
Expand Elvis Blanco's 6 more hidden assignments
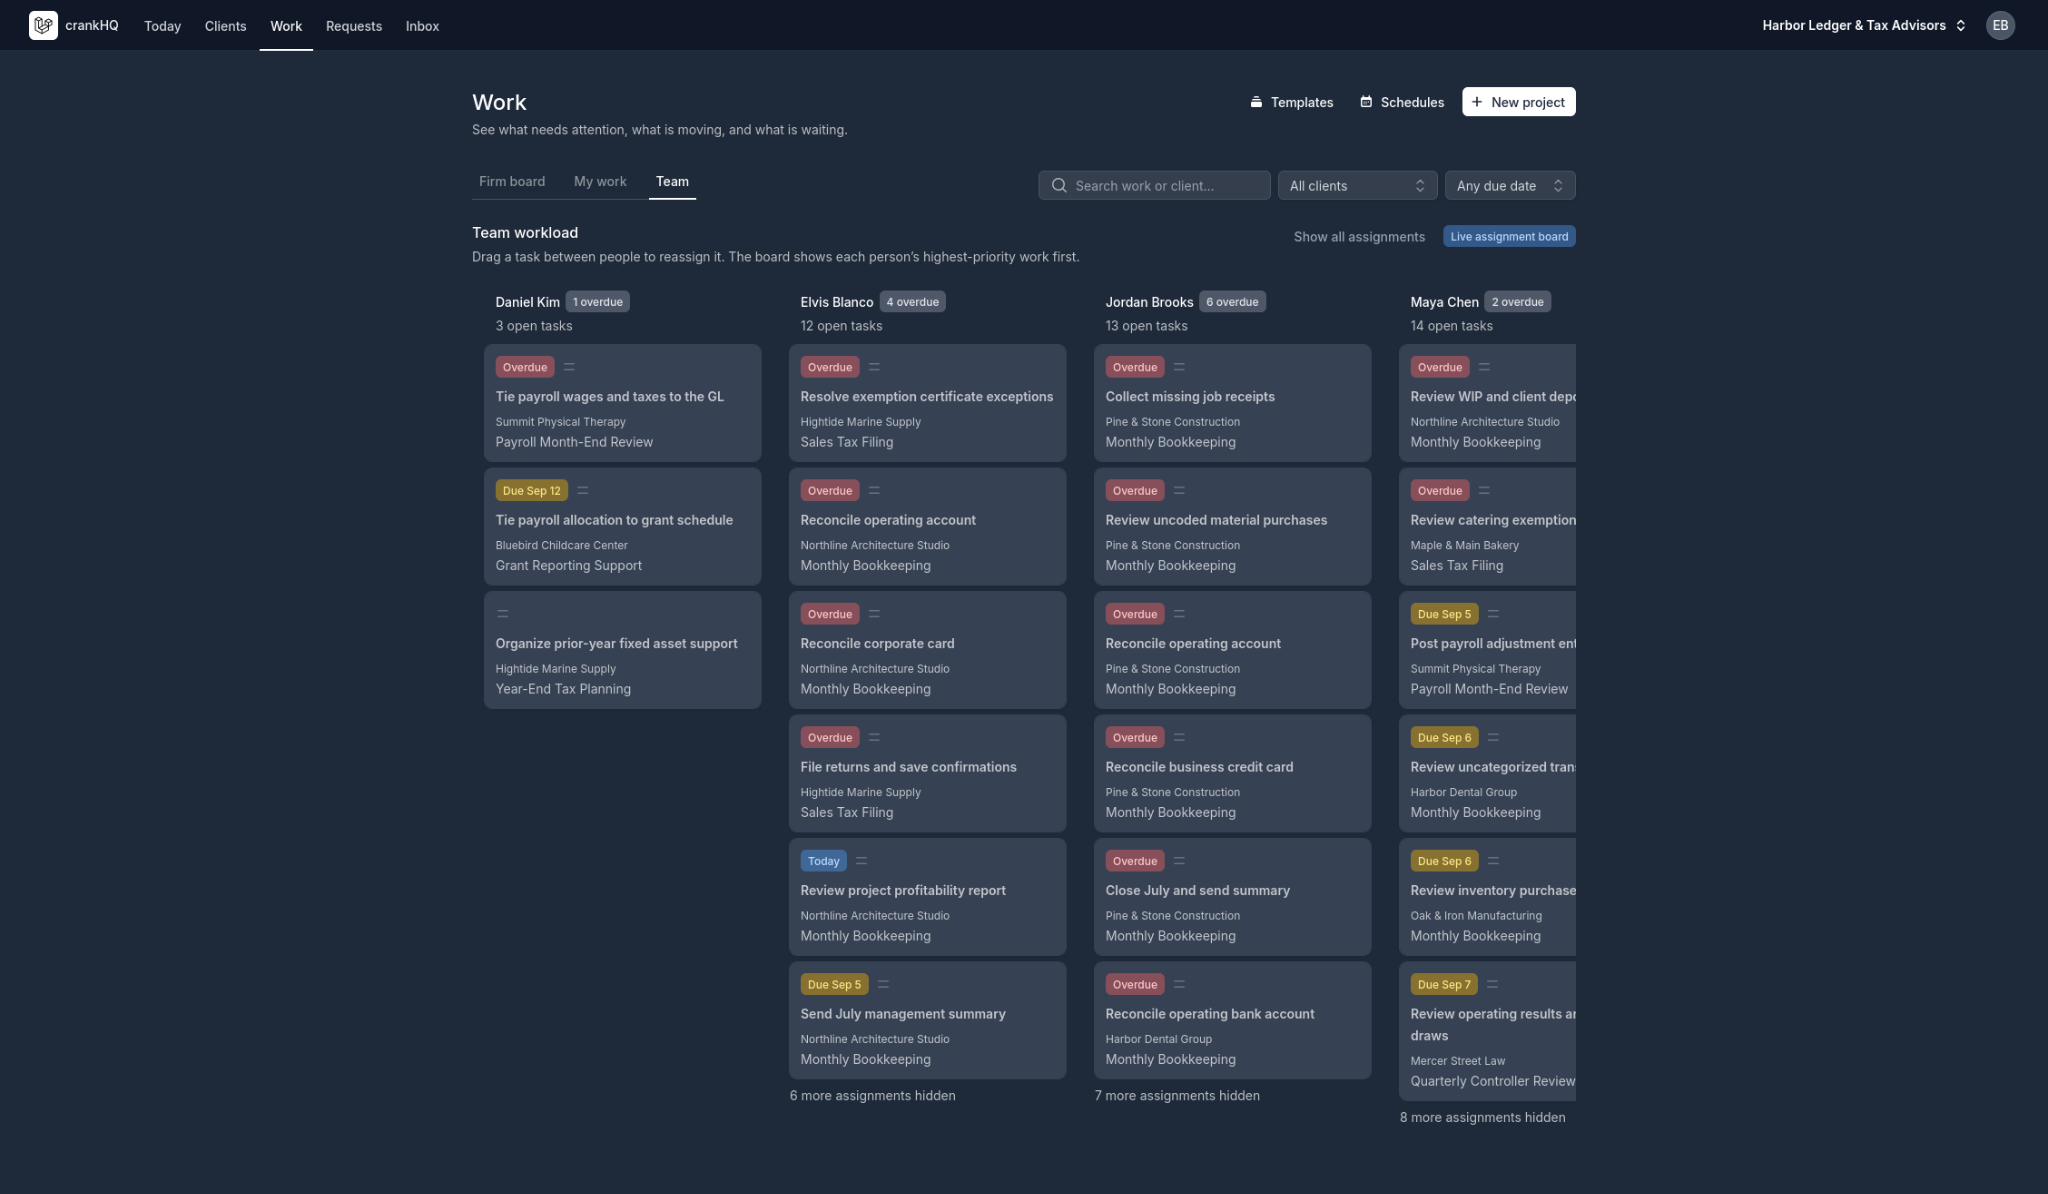pyautogui.click(x=872, y=1096)
